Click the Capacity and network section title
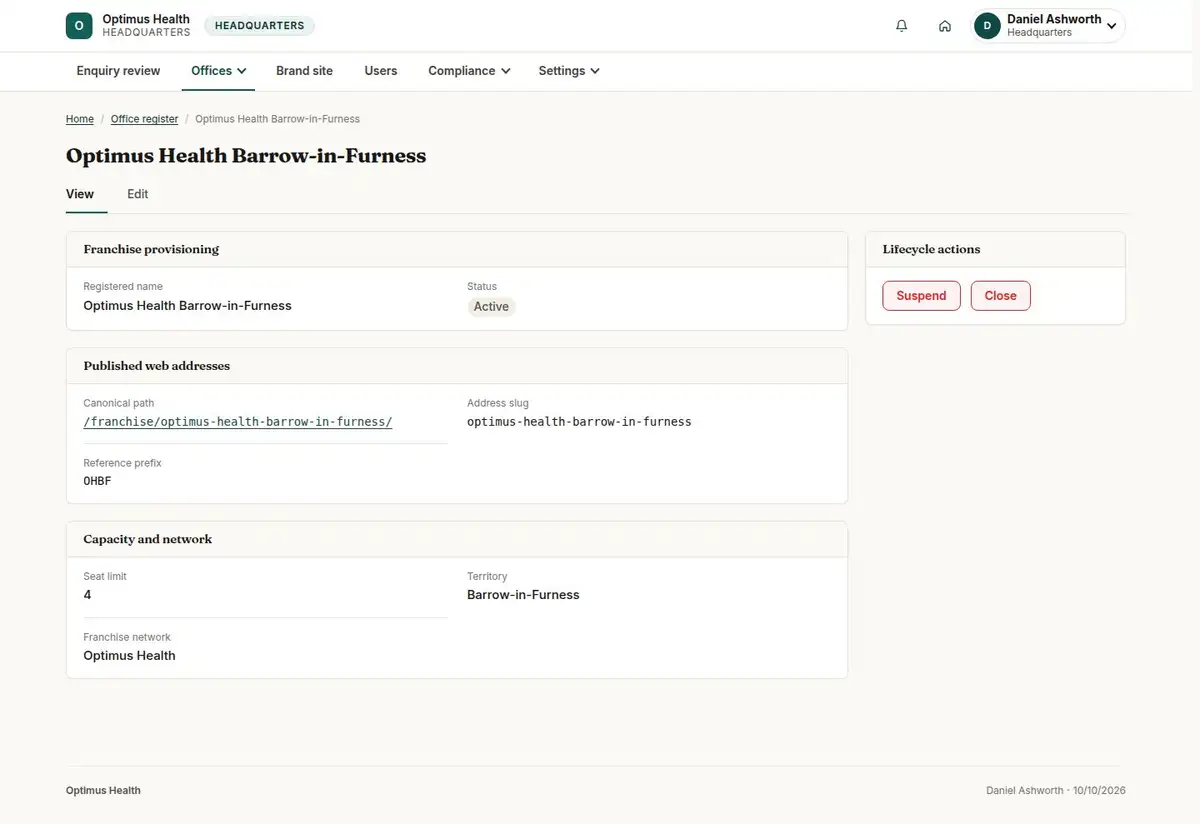The image size is (1200, 824). pyautogui.click(x=148, y=539)
